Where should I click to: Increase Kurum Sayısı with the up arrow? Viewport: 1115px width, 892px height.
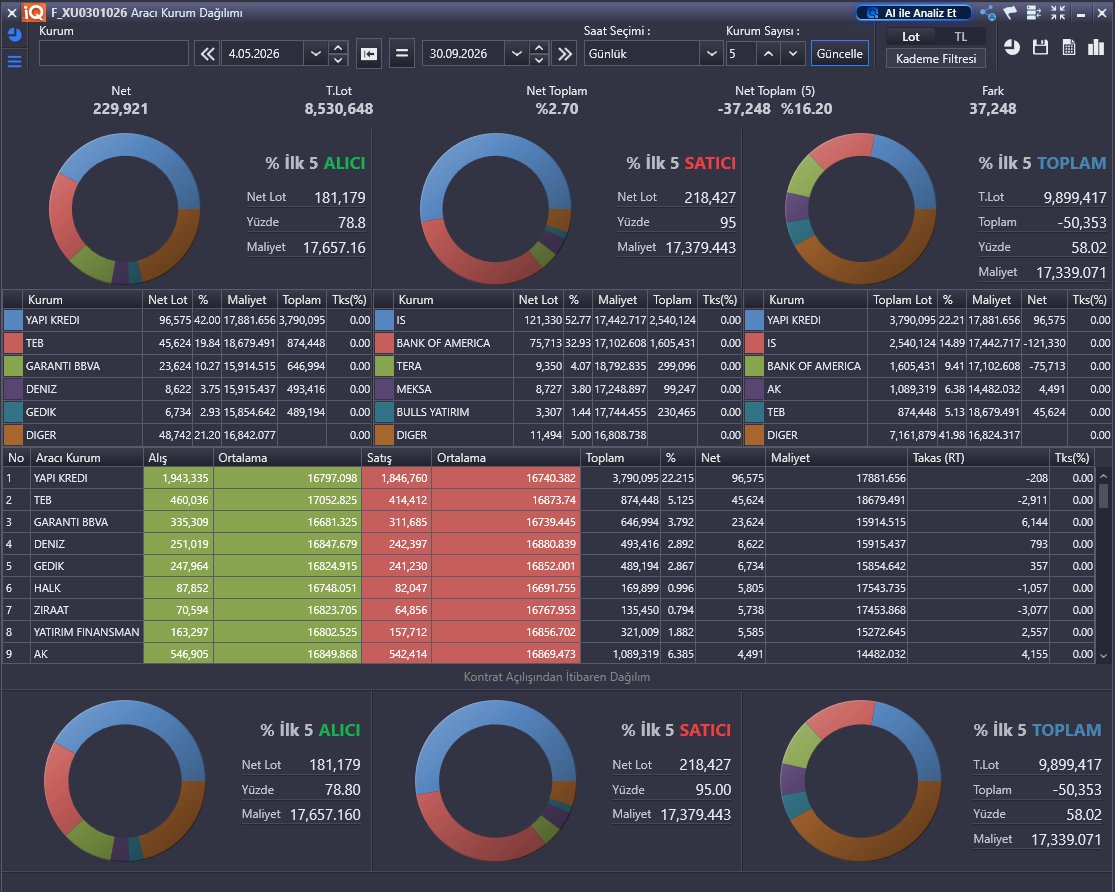[x=768, y=53]
